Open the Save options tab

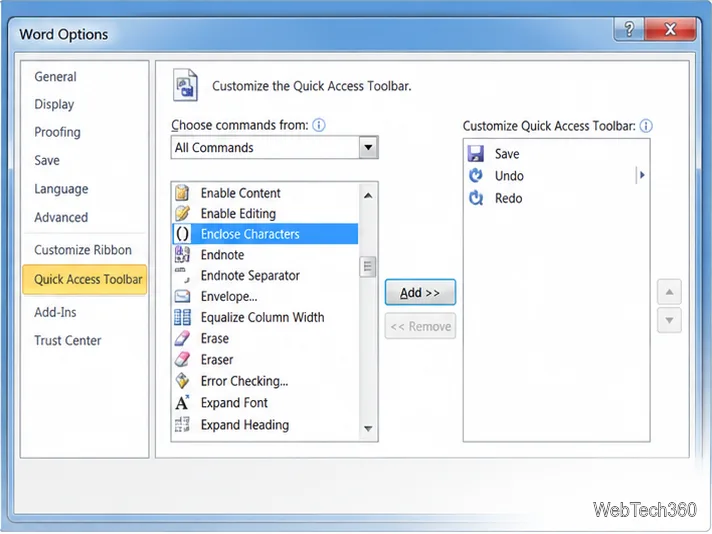click(47, 160)
